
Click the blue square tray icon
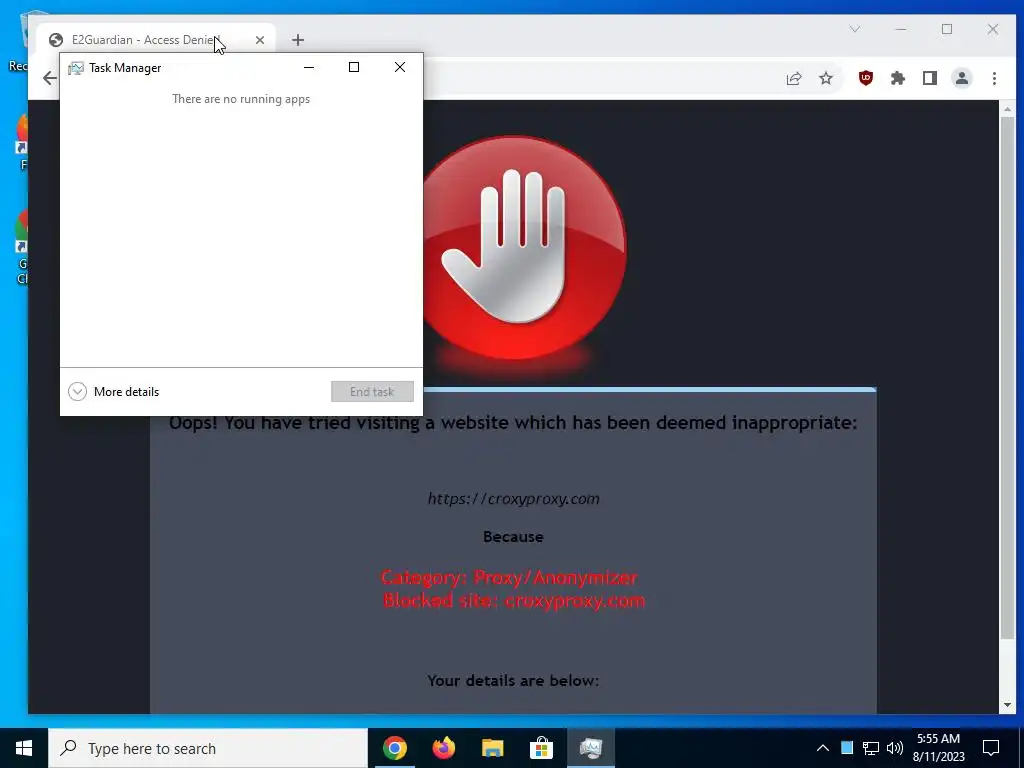(x=847, y=748)
